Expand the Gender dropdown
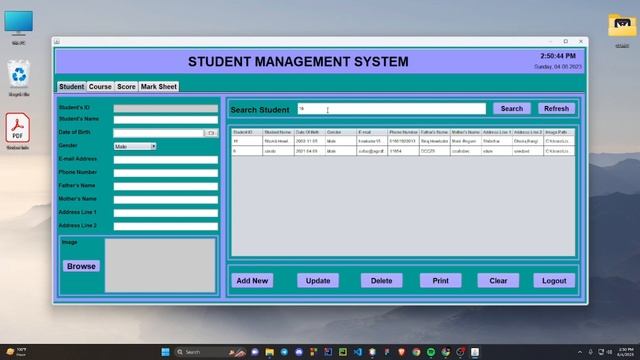Viewport: 640px width, 360px height. pyautogui.click(x=153, y=146)
